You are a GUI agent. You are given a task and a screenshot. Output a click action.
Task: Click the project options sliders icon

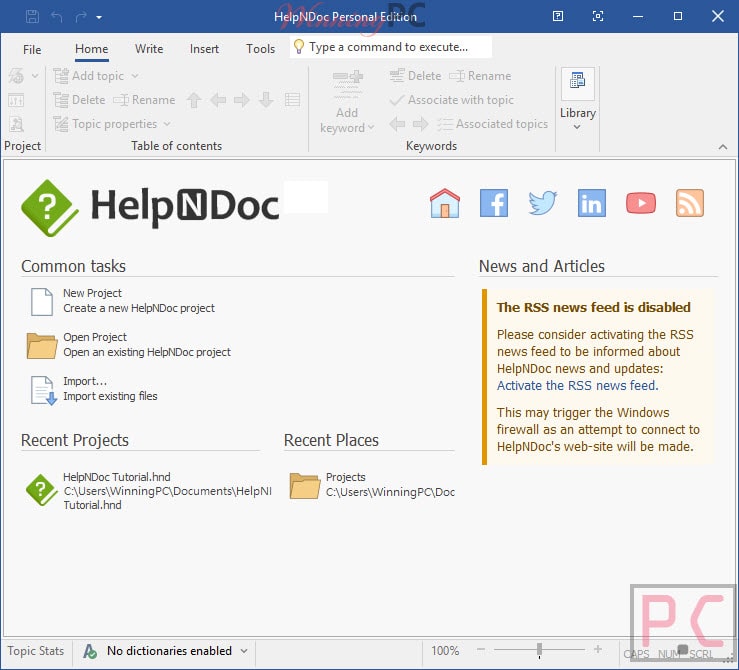pos(16,100)
